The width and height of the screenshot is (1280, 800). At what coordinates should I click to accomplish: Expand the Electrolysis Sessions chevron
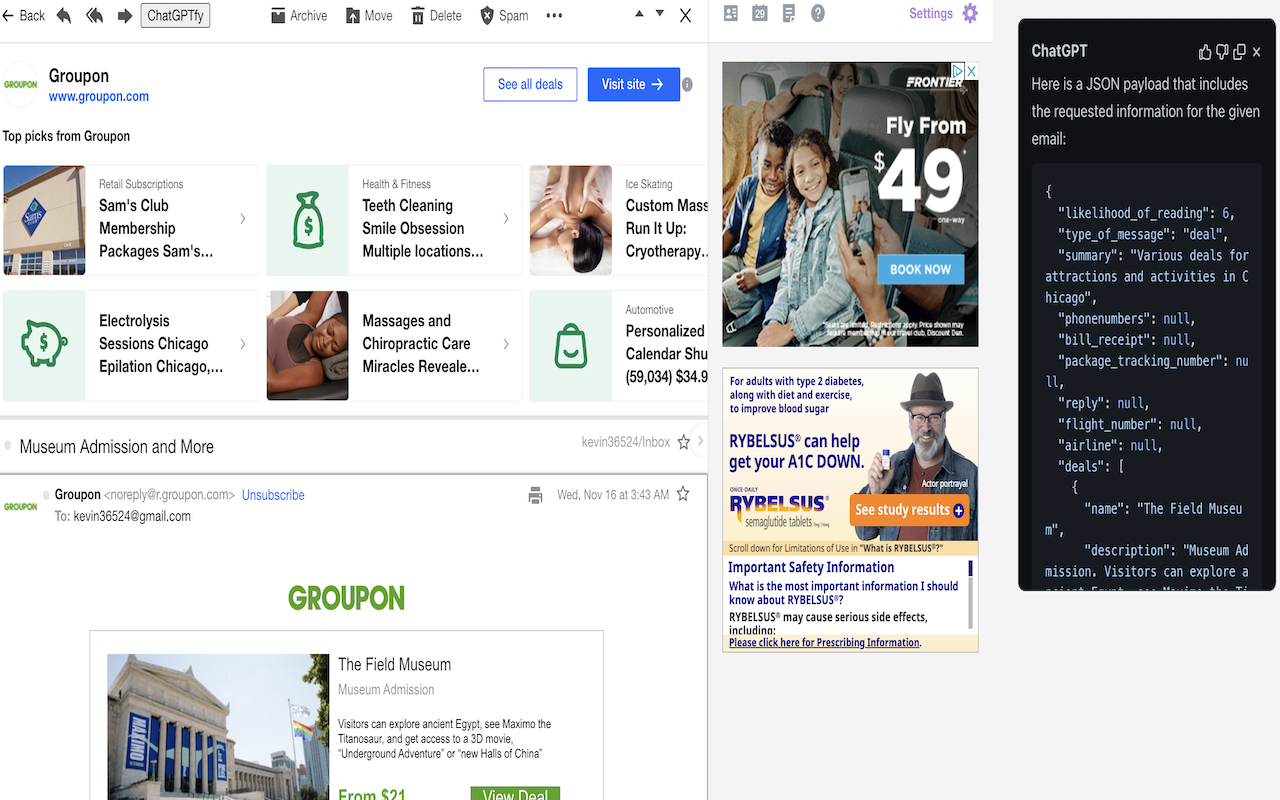[243, 344]
